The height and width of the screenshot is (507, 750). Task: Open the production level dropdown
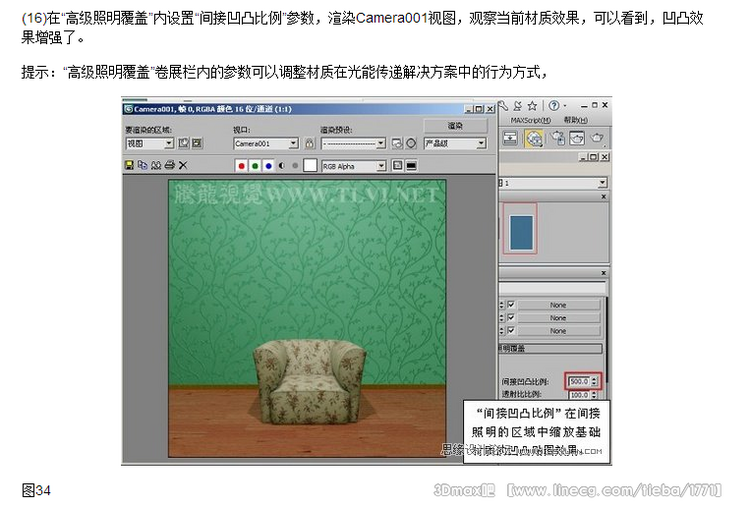coord(455,143)
